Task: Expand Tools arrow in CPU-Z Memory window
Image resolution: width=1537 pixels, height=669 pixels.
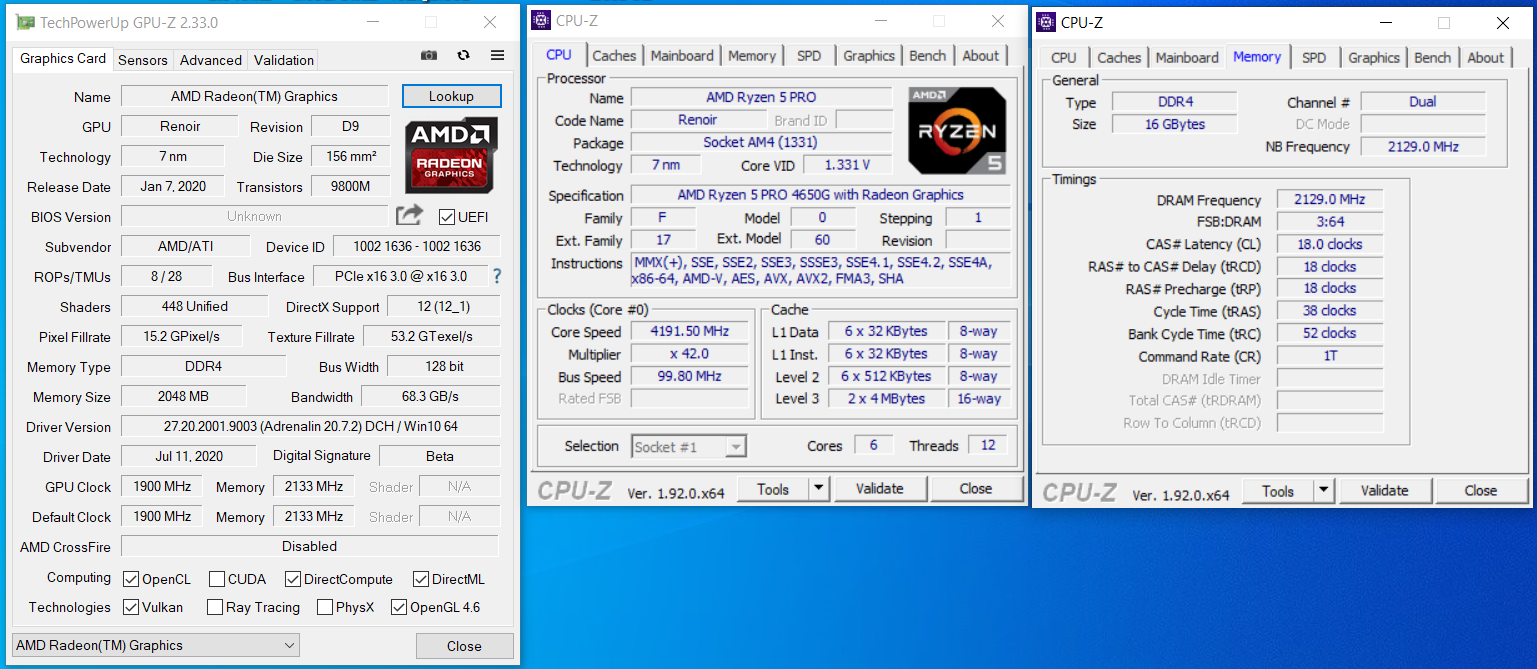Action: (1324, 491)
